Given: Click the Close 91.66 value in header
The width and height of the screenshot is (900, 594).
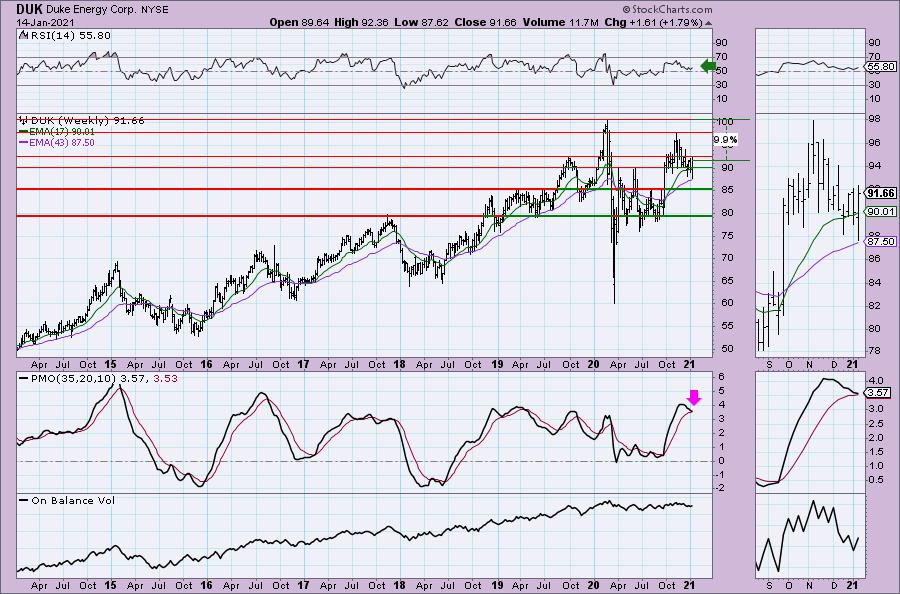Looking at the screenshot, I should coord(485,22).
